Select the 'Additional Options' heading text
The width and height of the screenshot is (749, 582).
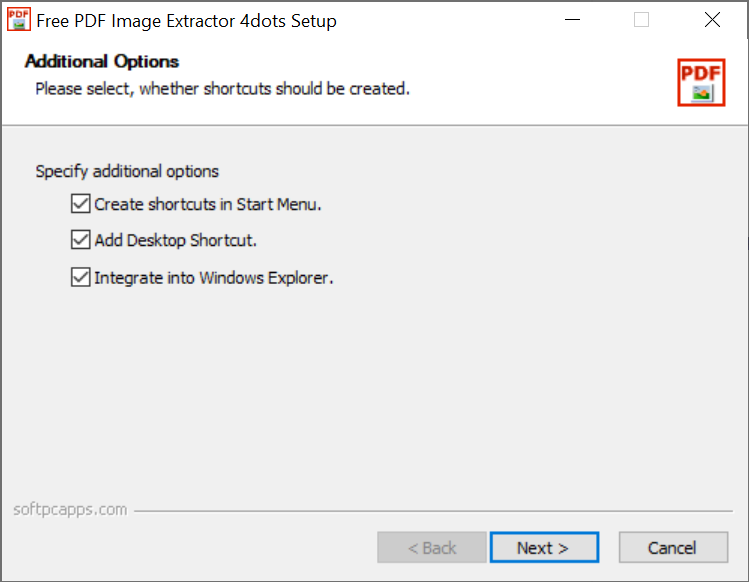(x=102, y=62)
